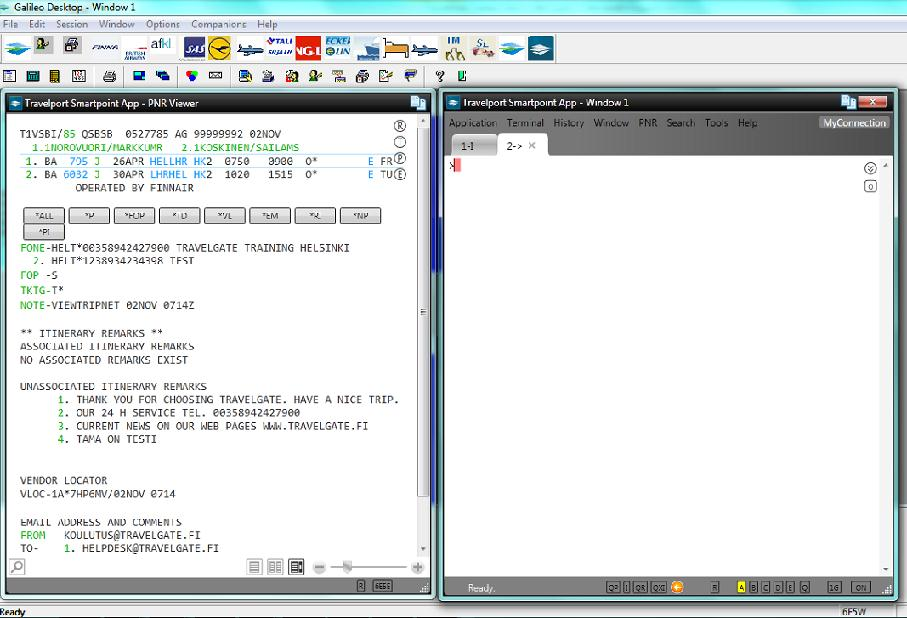Select single-column view layout in PNR Viewer

pyautogui.click(x=254, y=566)
